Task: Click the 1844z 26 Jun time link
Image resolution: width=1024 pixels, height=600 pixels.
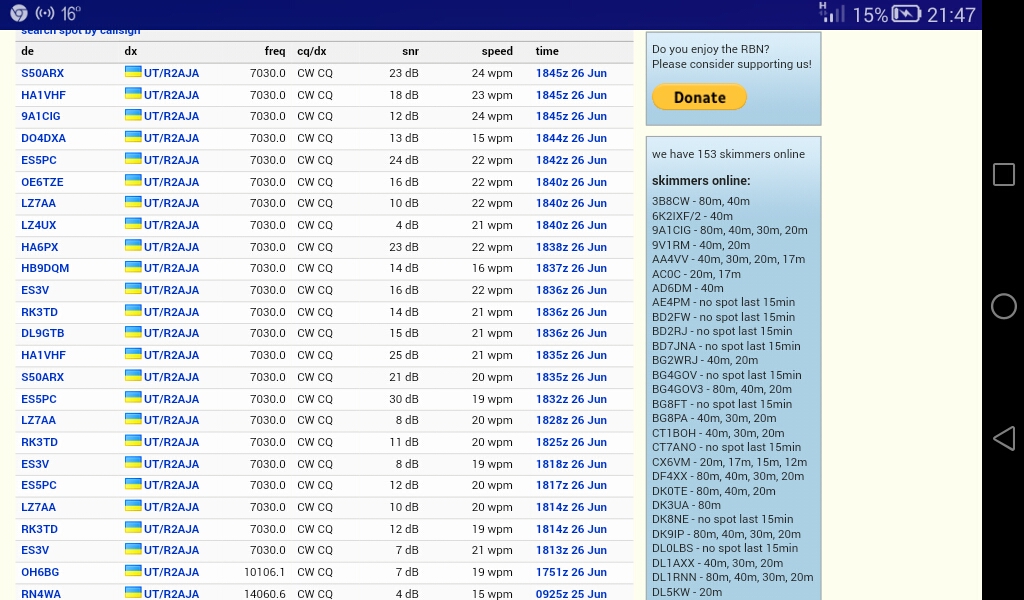Action: click(571, 138)
